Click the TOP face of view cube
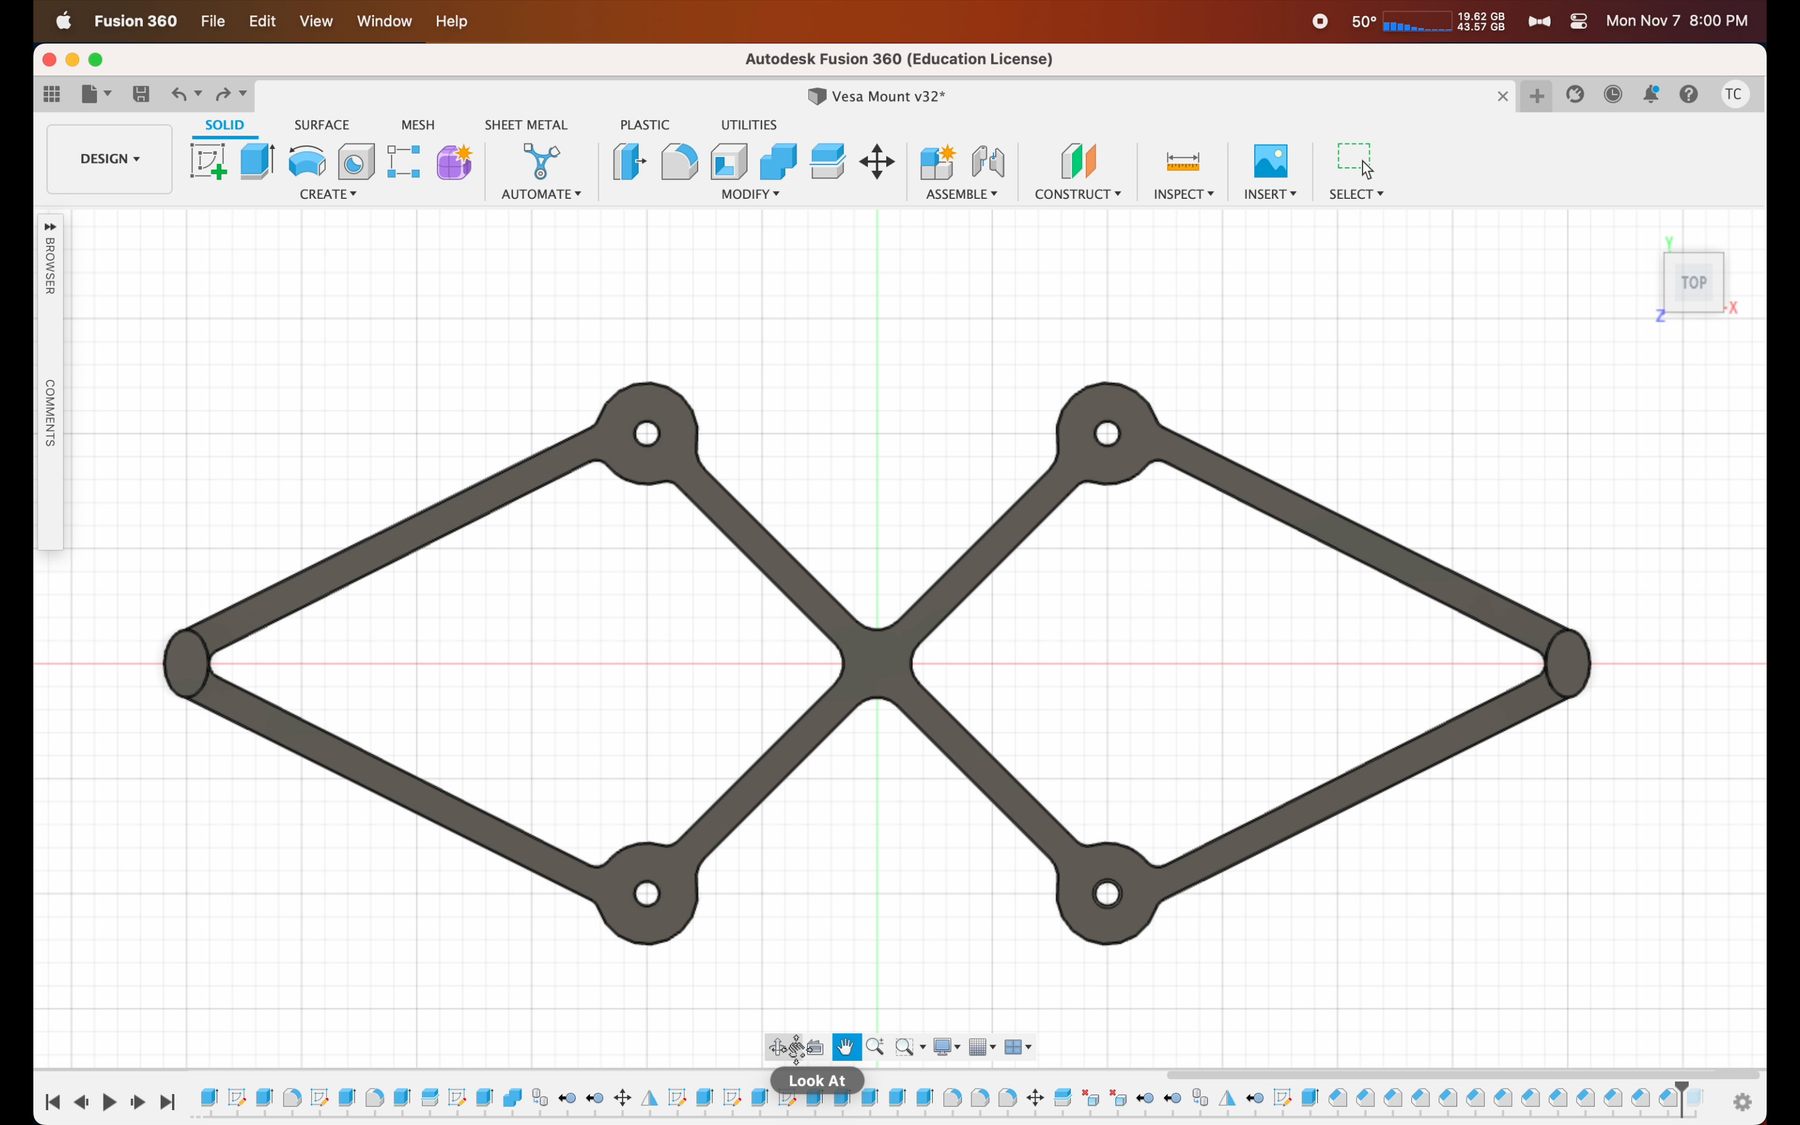Image resolution: width=1800 pixels, height=1125 pixels. point(1693,283)
